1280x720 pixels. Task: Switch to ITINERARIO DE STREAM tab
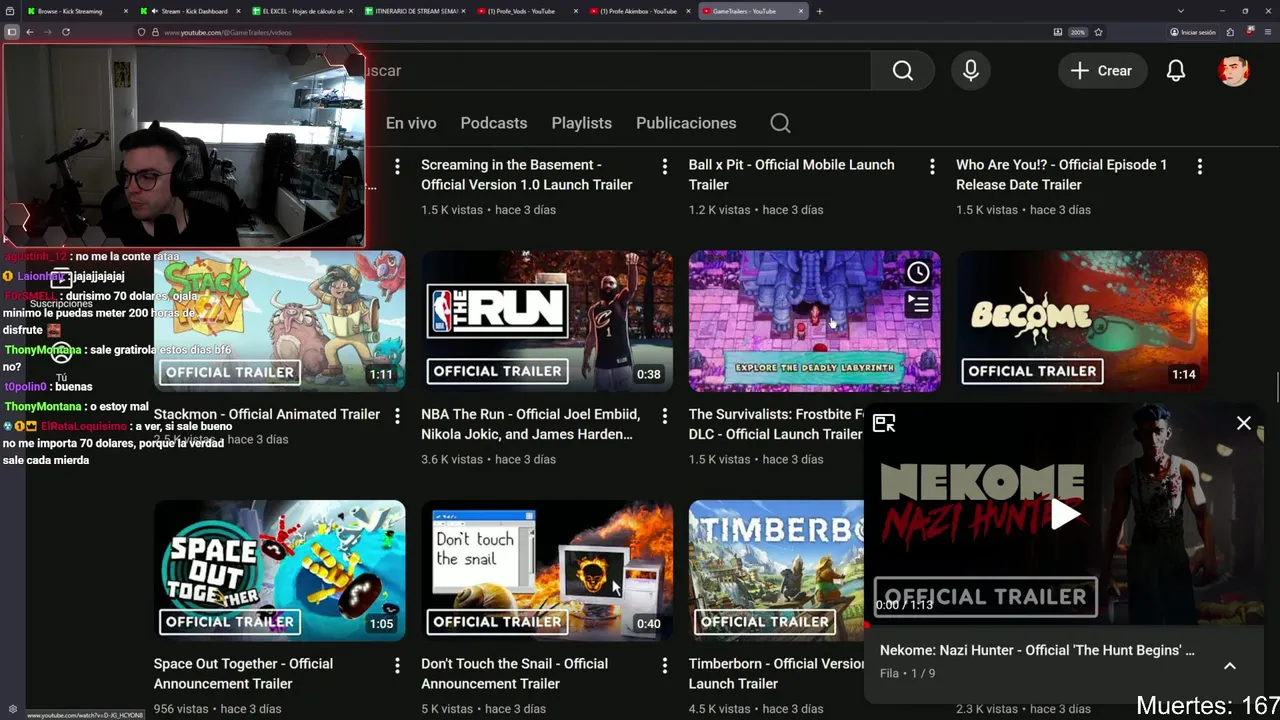(x=415, y=11)
